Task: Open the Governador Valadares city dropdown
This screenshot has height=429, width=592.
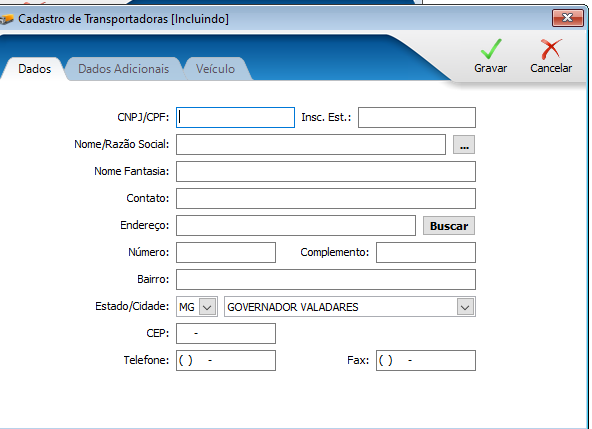Action: pyautogui.click(x=465, y=307)
